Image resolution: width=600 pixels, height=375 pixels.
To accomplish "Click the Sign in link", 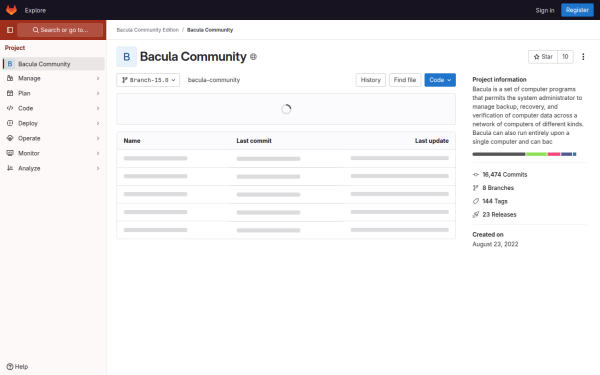I will (x=545, y=10).
